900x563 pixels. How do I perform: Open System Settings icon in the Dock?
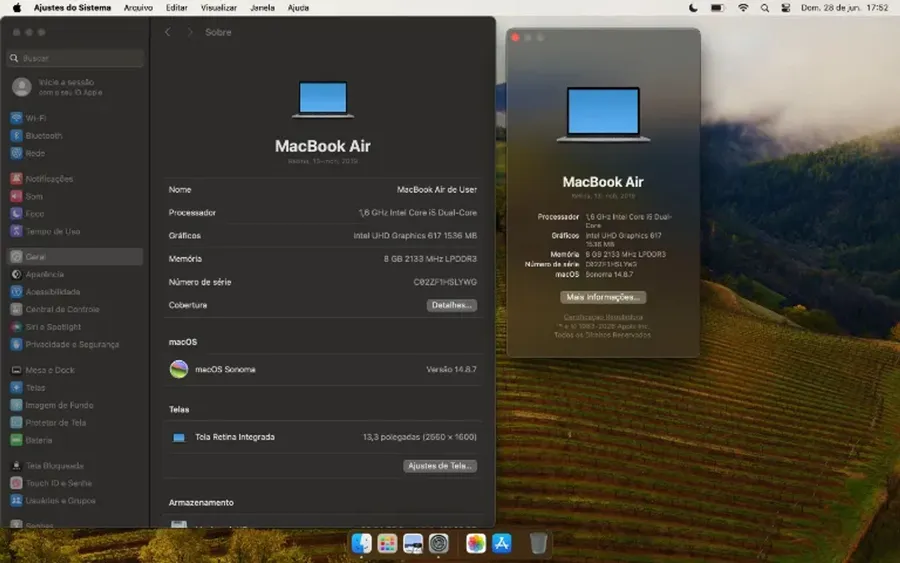(439, 543)
